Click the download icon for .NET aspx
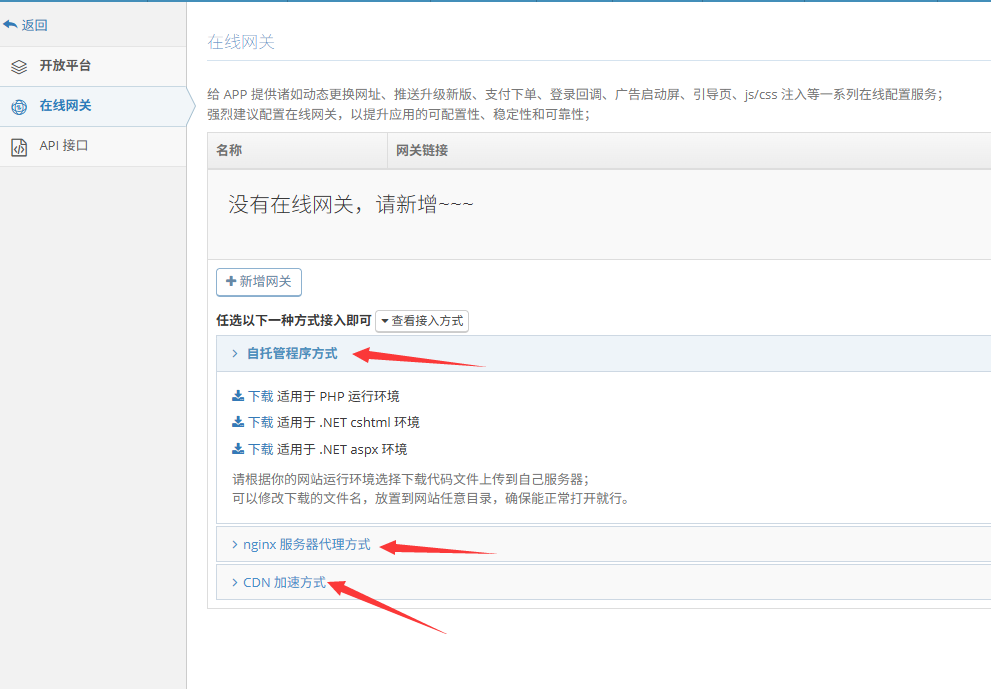 [x=238, y=450]
